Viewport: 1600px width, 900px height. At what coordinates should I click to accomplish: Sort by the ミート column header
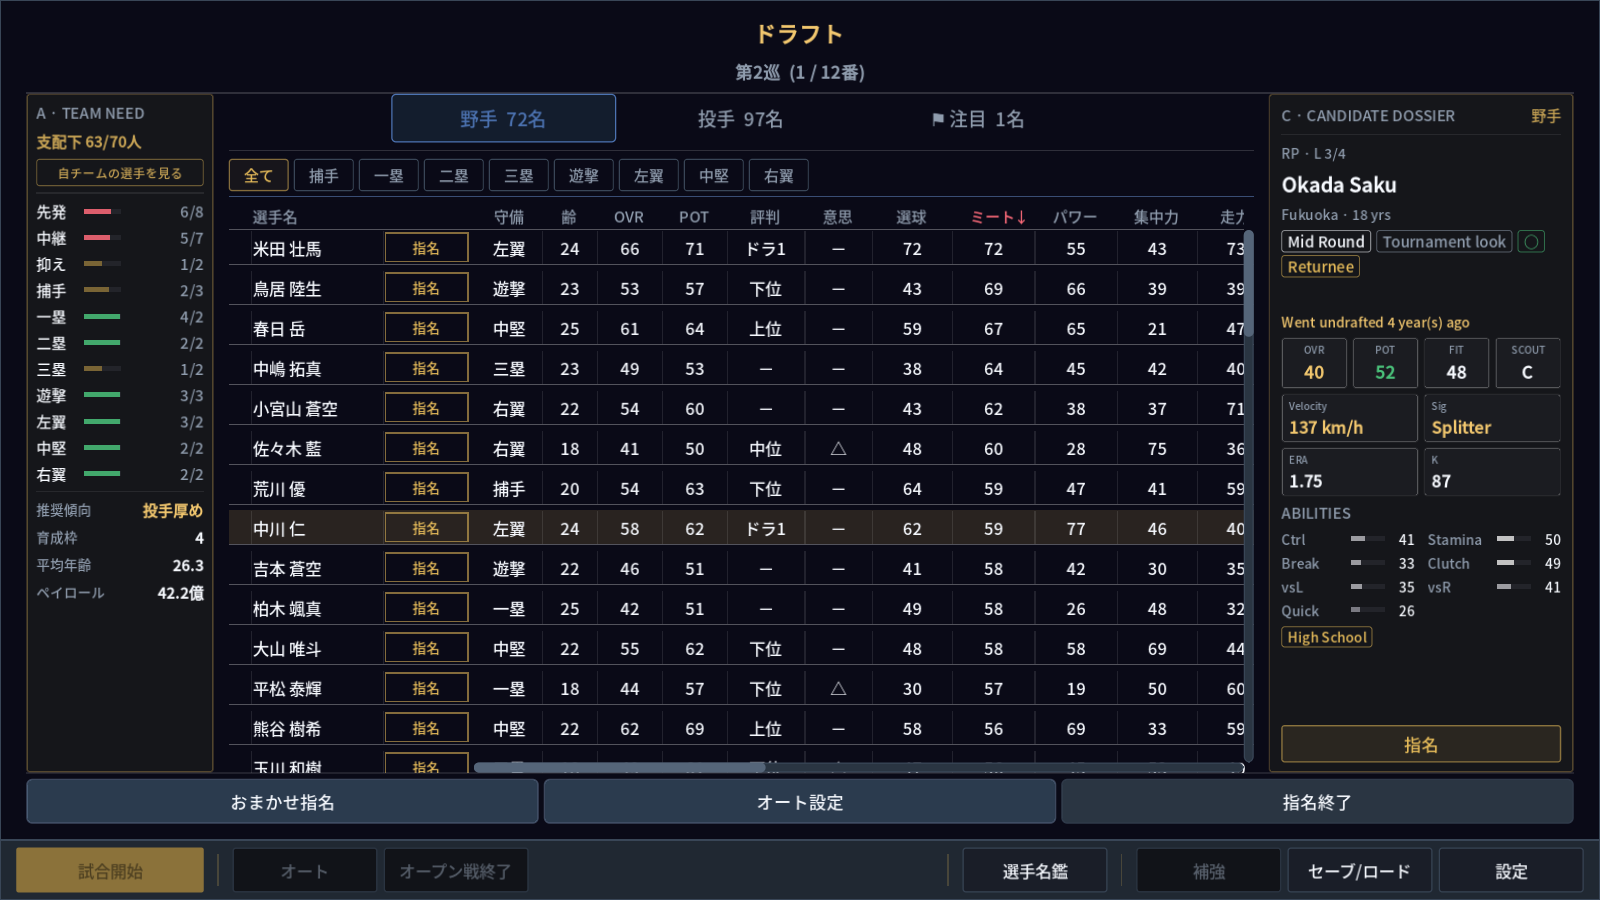click(x=998, y=217)
